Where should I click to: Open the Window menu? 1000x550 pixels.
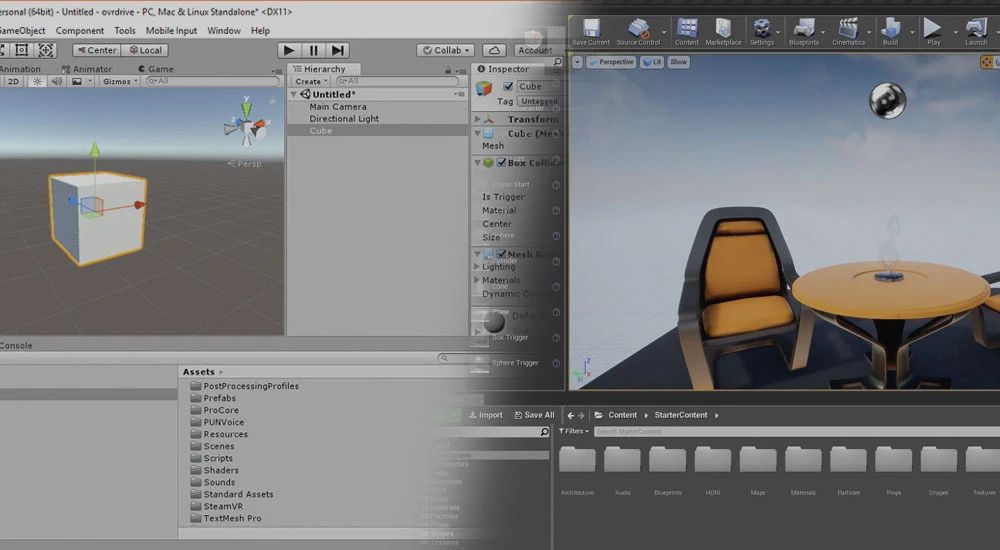224,31
